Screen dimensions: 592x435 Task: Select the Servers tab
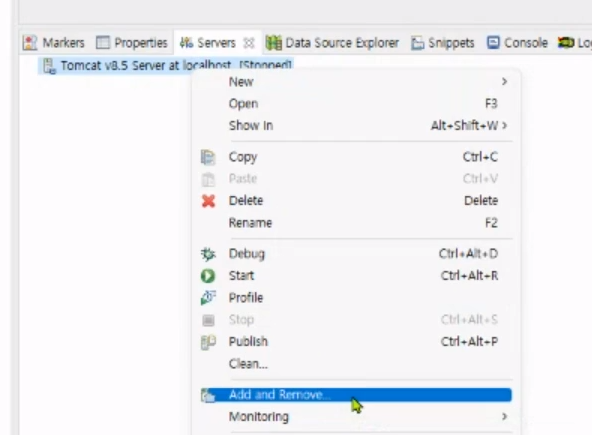pos(216,43)
